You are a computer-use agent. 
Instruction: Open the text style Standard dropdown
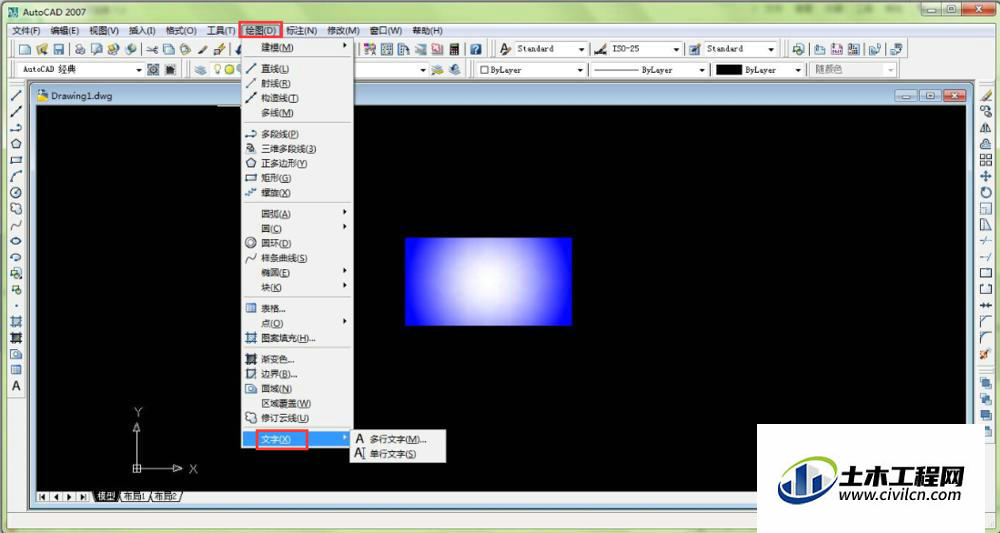pyautogui.click(x=582, y=49)
